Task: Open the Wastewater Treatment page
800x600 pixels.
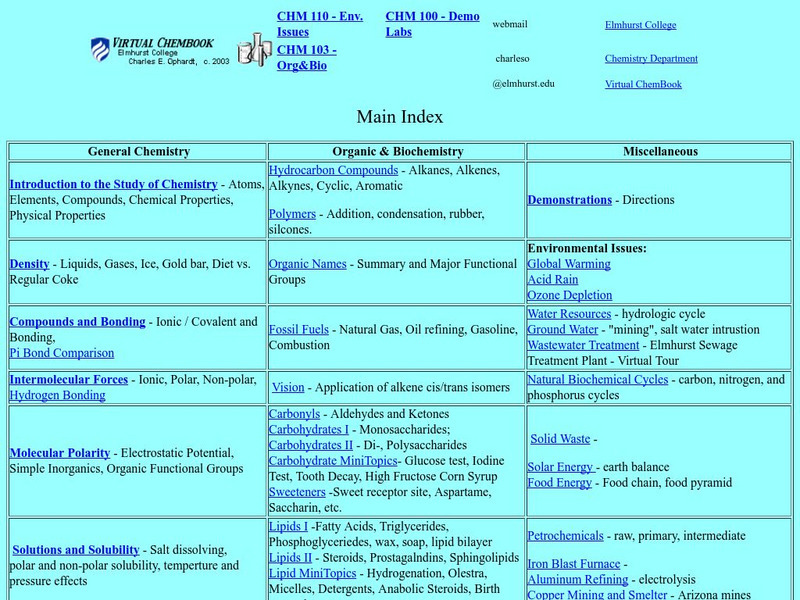Action: (585, 344)
